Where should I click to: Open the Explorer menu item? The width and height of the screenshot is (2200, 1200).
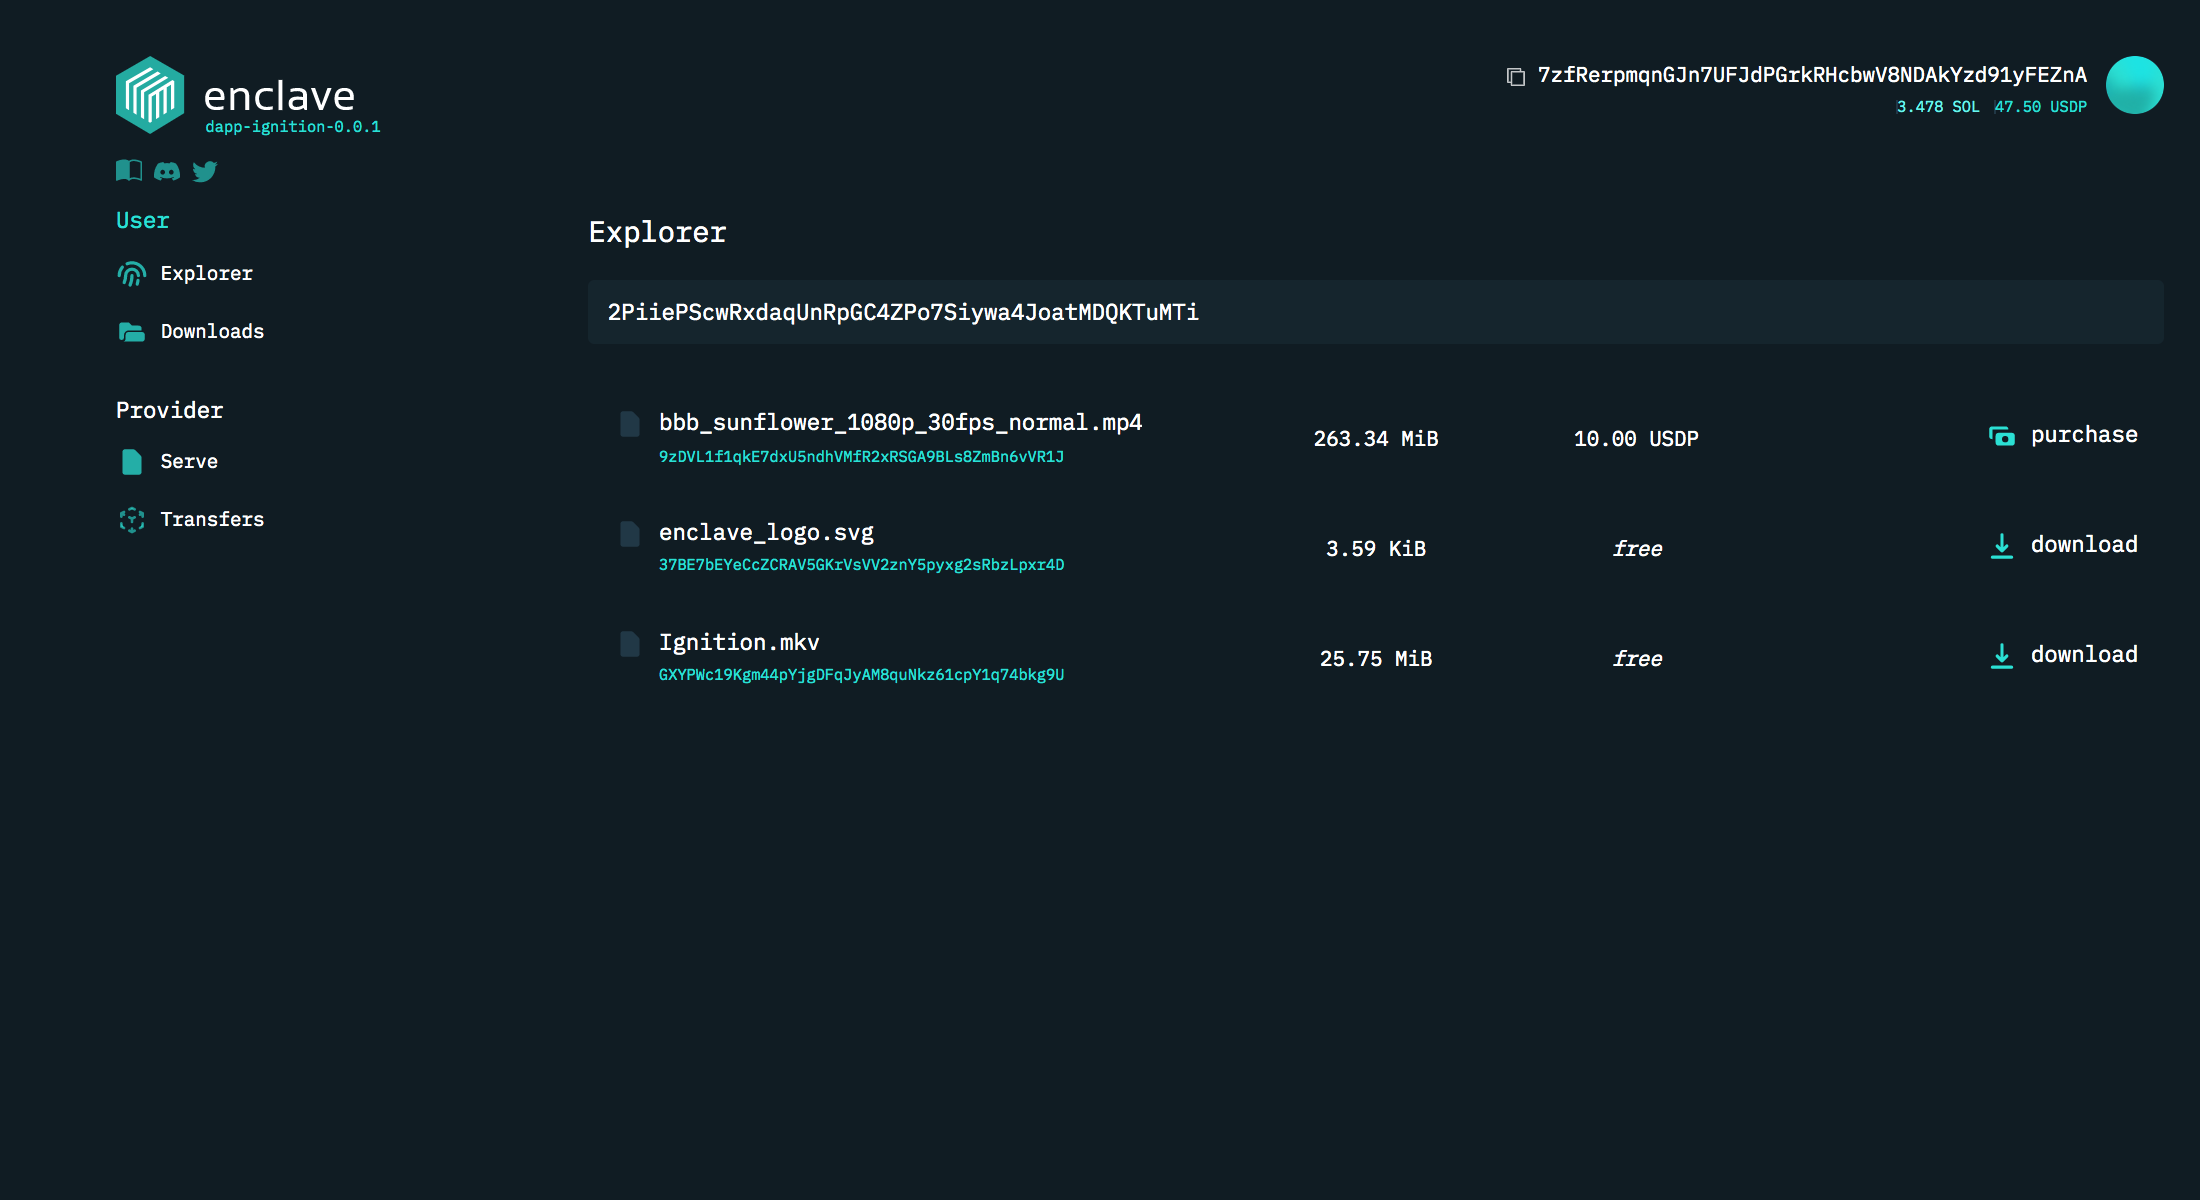click(206, 274)
